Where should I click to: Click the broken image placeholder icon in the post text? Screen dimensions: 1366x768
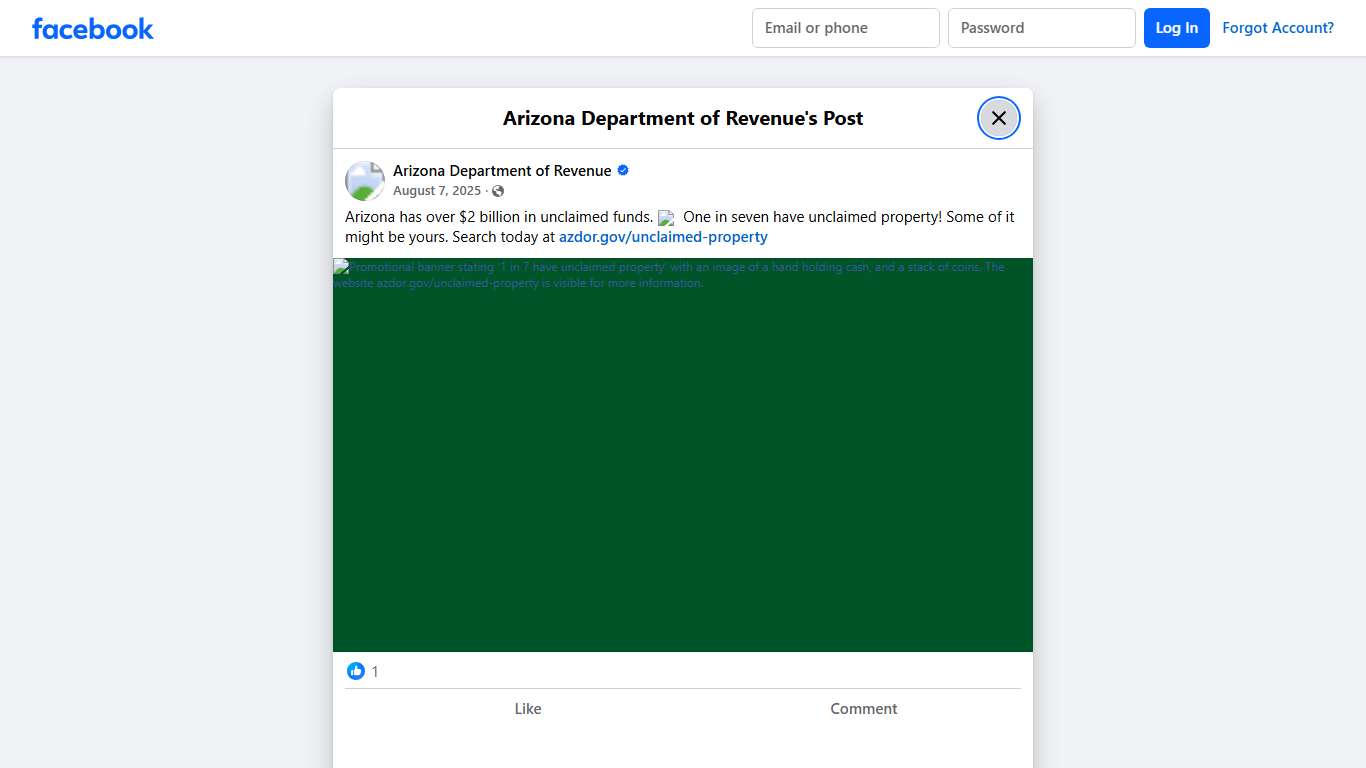[x=666, y=218]
